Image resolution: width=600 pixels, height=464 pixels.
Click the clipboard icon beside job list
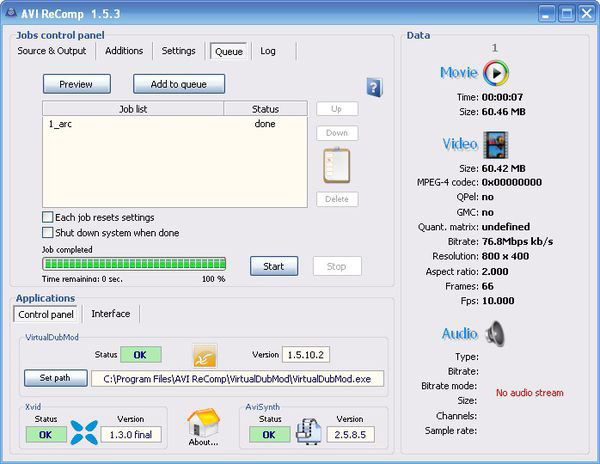coord(336,165)
